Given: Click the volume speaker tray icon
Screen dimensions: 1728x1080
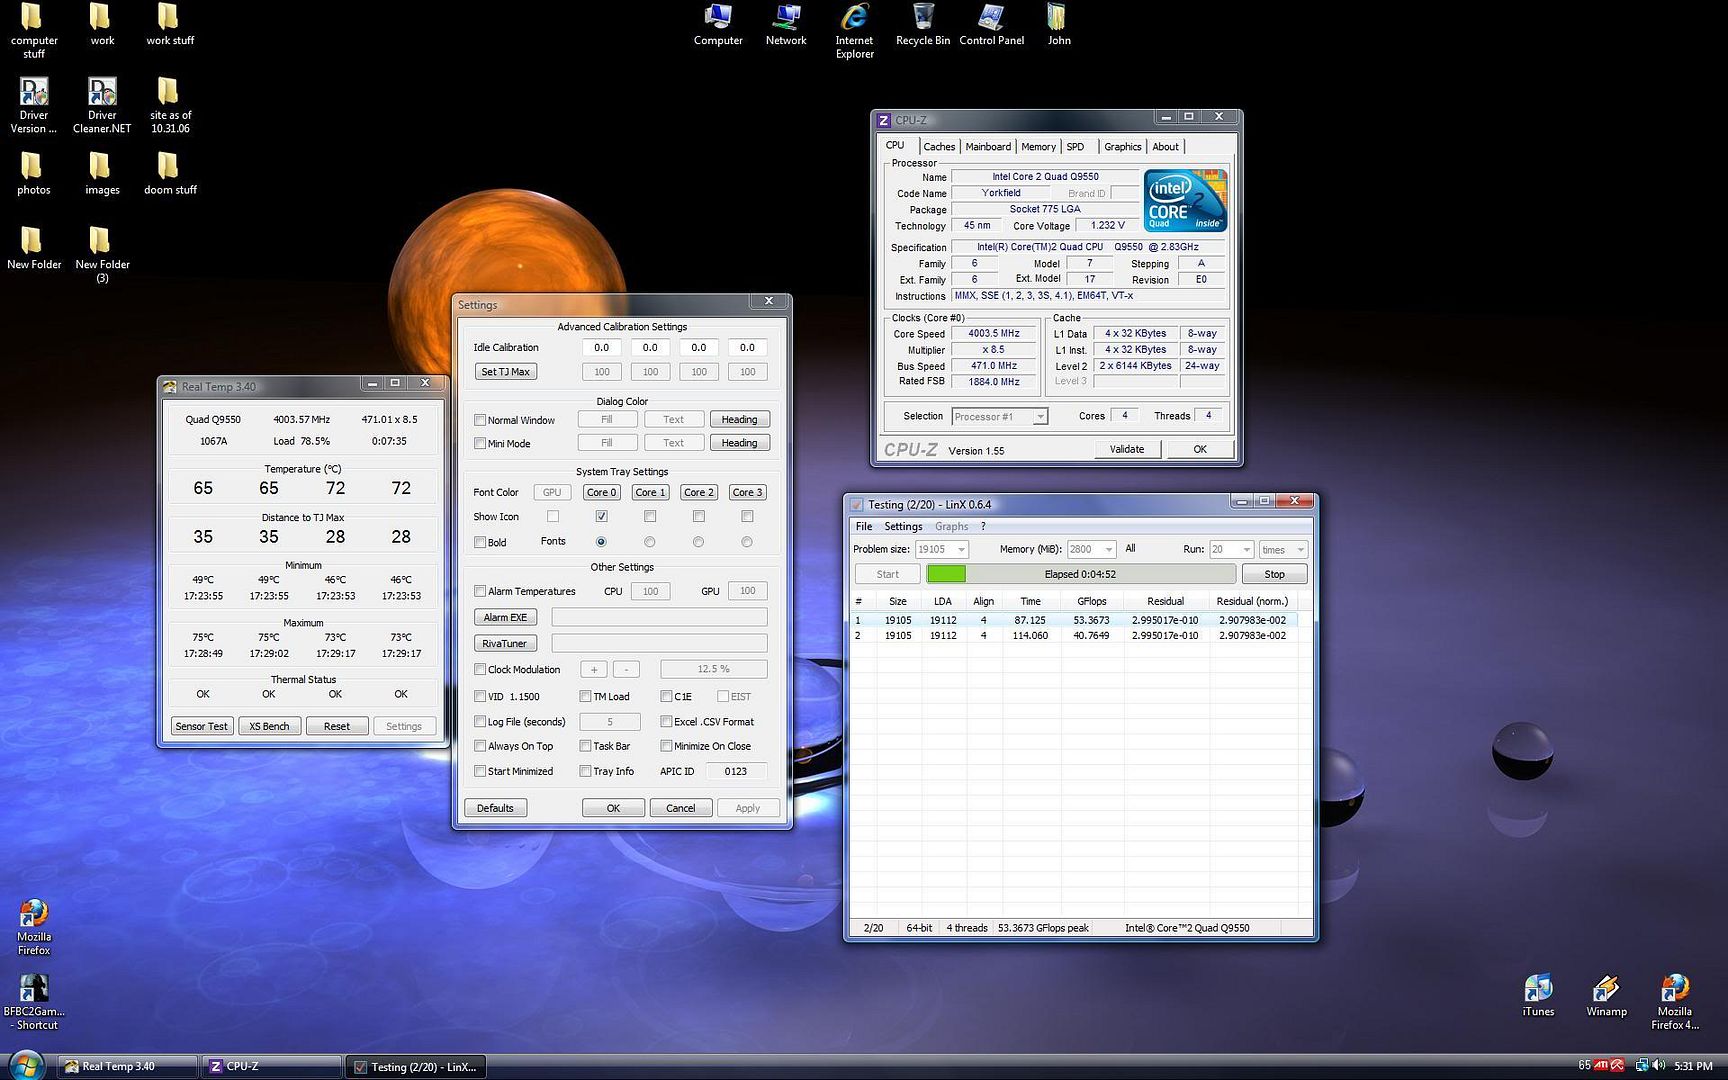Looking at the screenshot, I should [x=1660, y=1066].
